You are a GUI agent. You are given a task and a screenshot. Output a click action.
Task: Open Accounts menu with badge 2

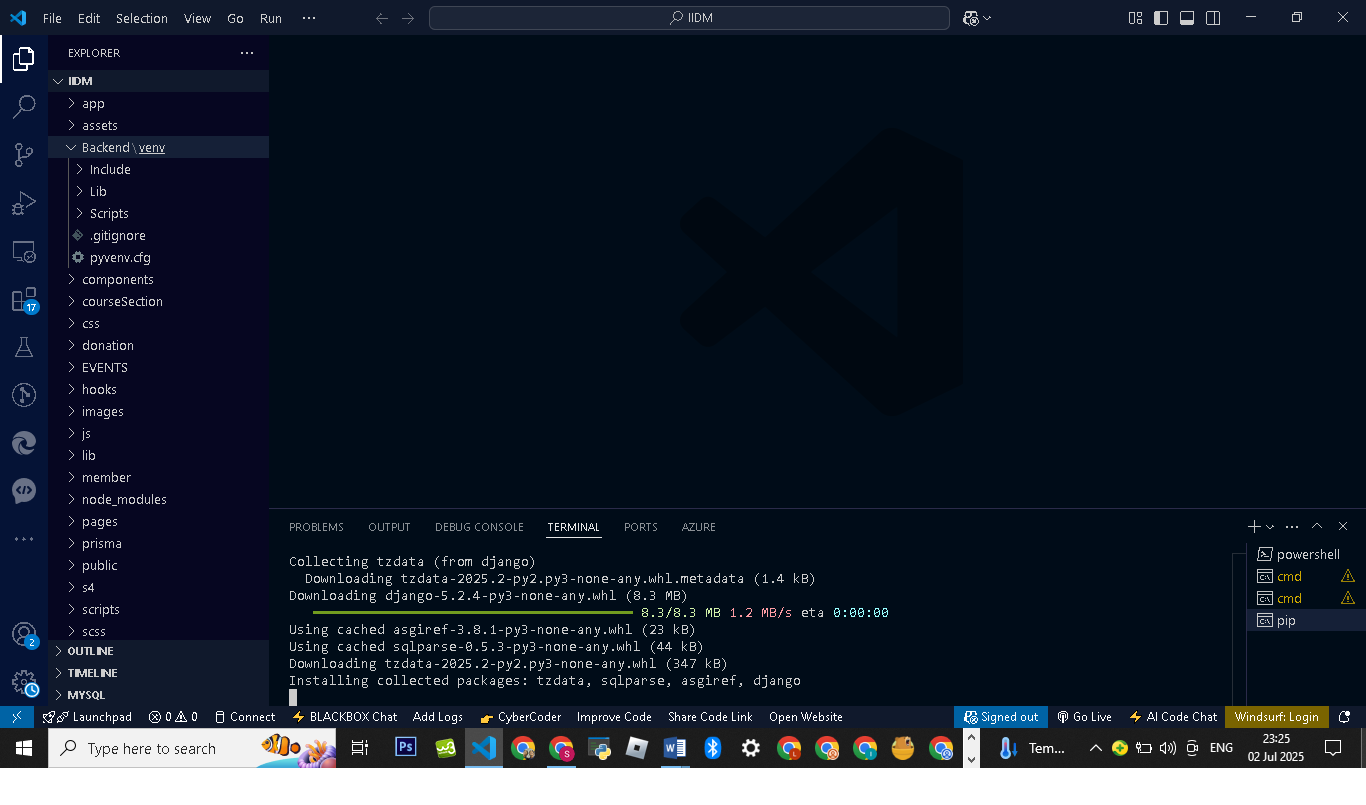point(24,635)
